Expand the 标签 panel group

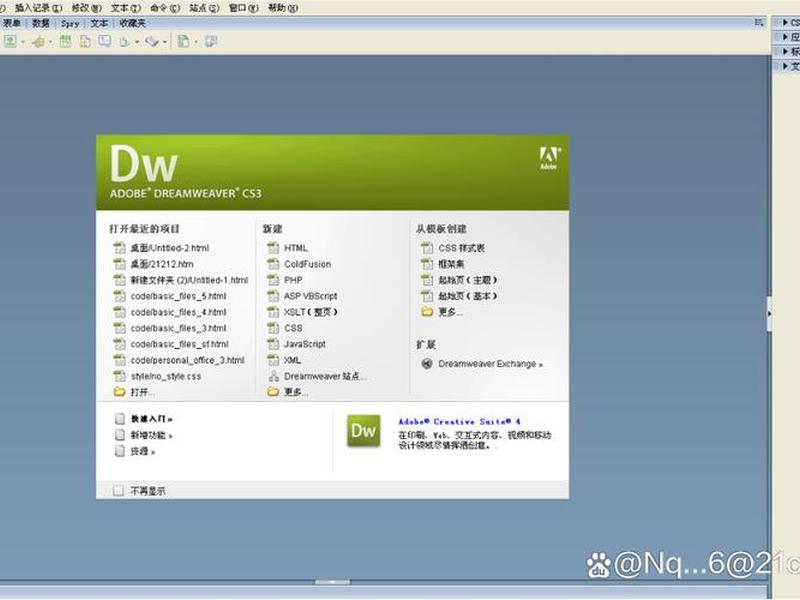(x=786, y=52)
